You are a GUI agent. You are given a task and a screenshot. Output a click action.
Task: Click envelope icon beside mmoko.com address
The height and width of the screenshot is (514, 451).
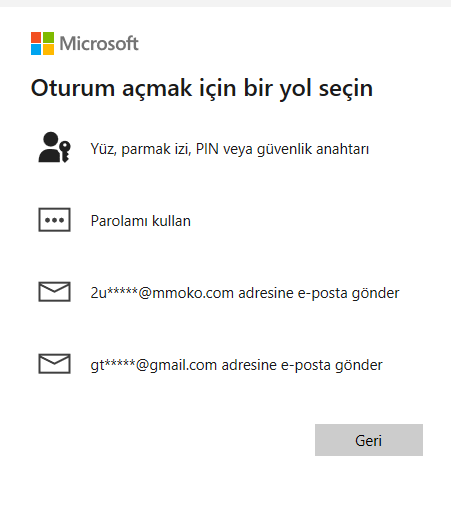click(x=54, y=292)
